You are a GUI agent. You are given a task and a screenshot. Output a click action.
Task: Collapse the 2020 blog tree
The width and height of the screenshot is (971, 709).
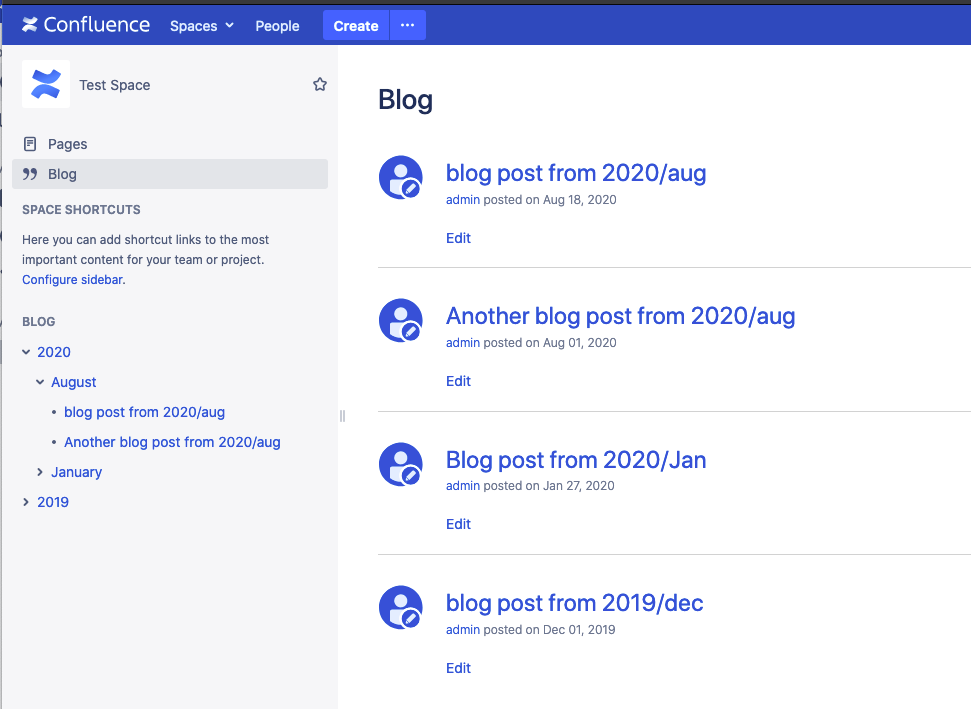point(25,351)
